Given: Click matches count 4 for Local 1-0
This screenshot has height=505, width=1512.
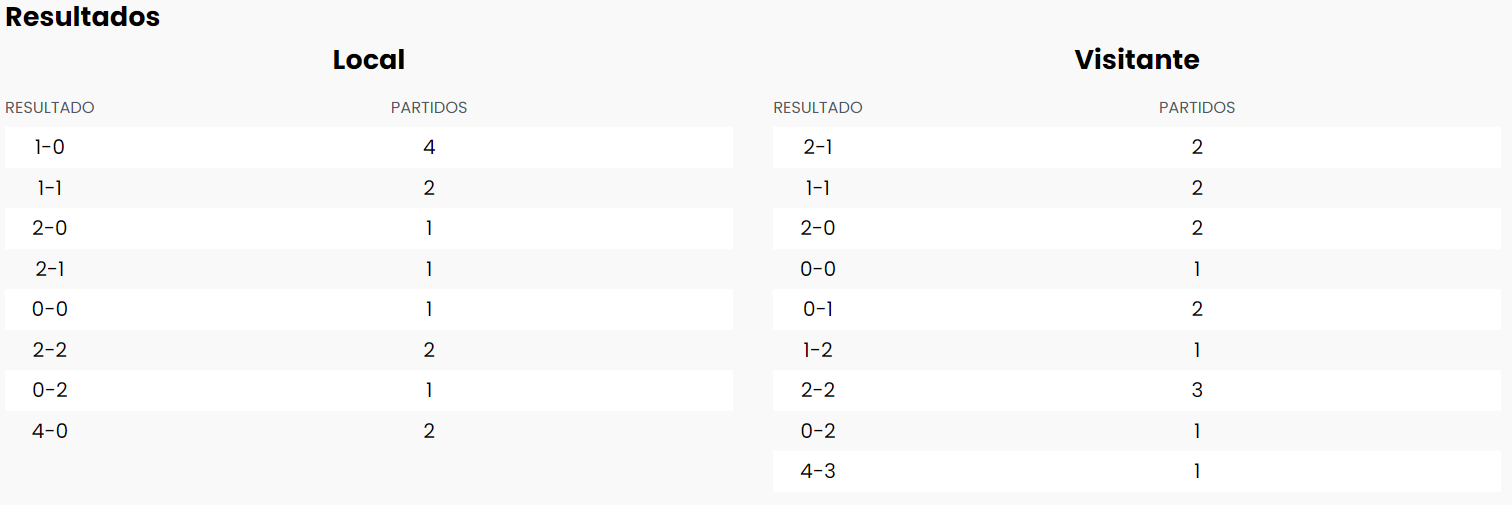Looking at the screenshot, I should [x=429, y=147].
